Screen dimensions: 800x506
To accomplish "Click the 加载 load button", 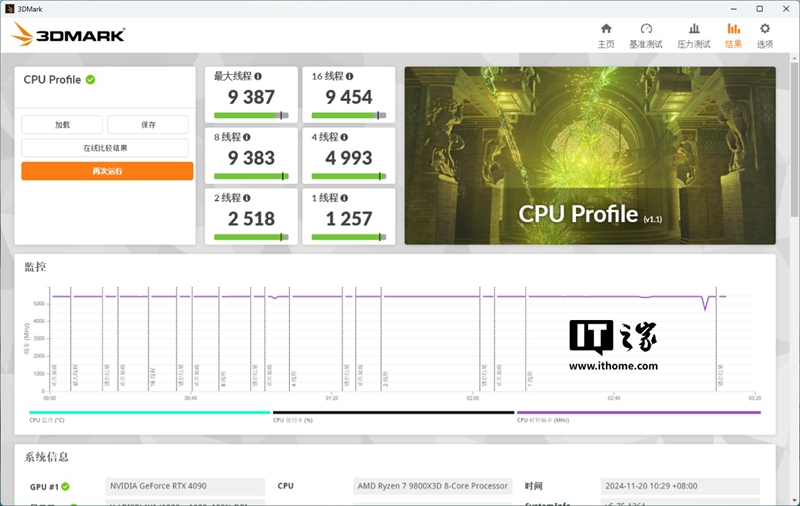I will [62, 124].
